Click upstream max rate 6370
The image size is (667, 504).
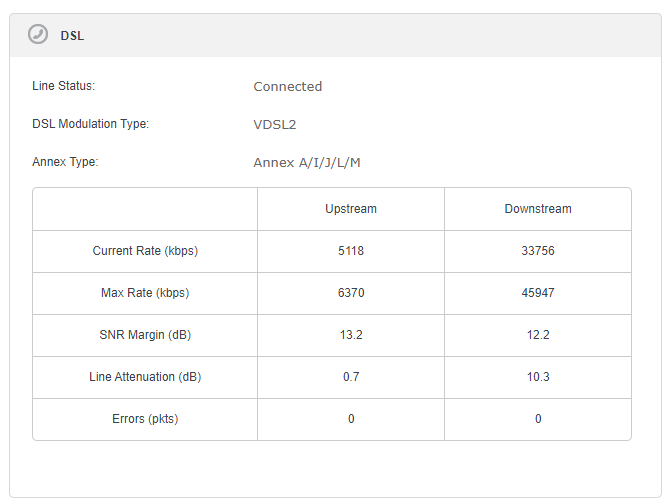click(351, 293)
